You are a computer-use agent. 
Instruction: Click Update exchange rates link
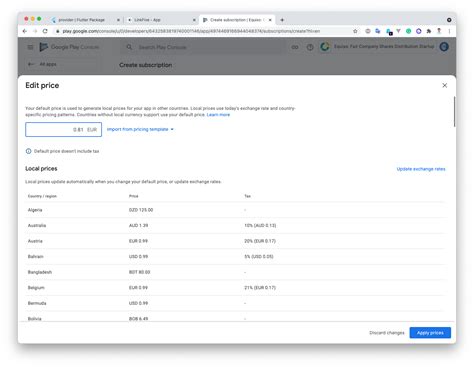tap(421, 169)
